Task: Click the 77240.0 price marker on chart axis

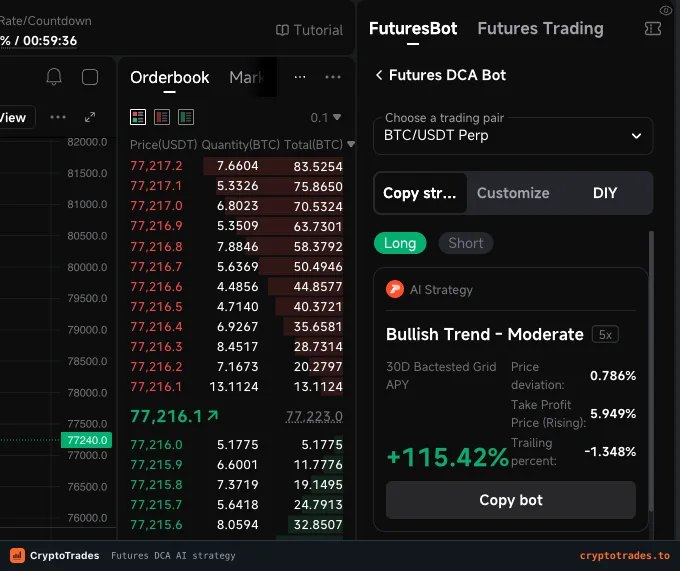Action: point(87,440)
